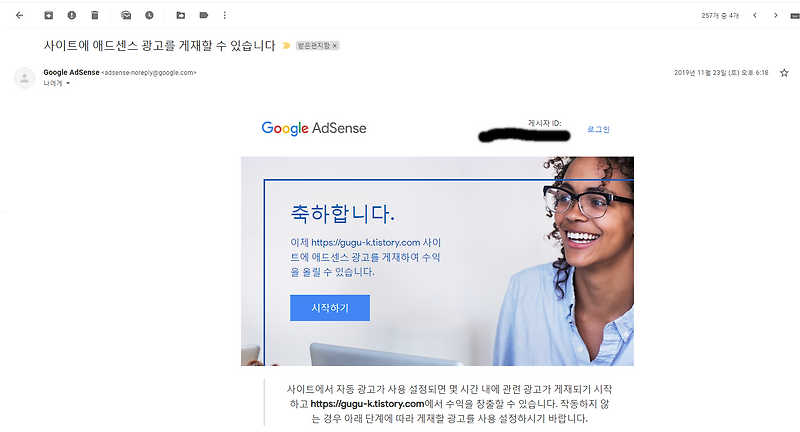
Task: Toggle the yellow importance marker beside the subject
Action: (x=286, y=45)
